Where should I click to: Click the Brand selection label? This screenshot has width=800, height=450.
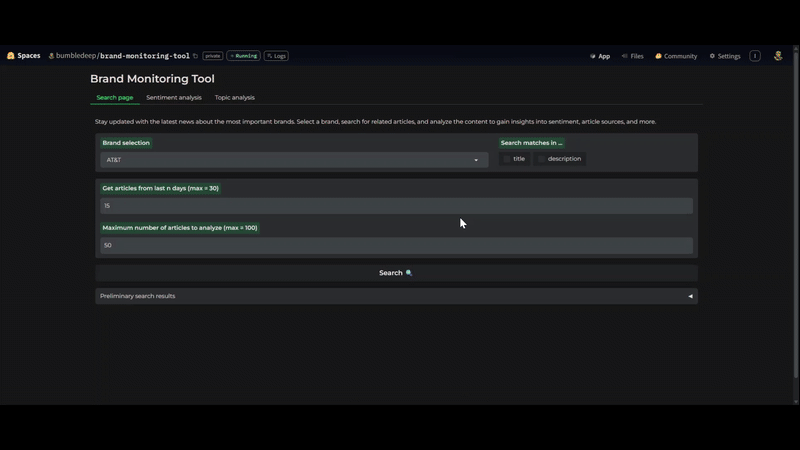(126, 143)
